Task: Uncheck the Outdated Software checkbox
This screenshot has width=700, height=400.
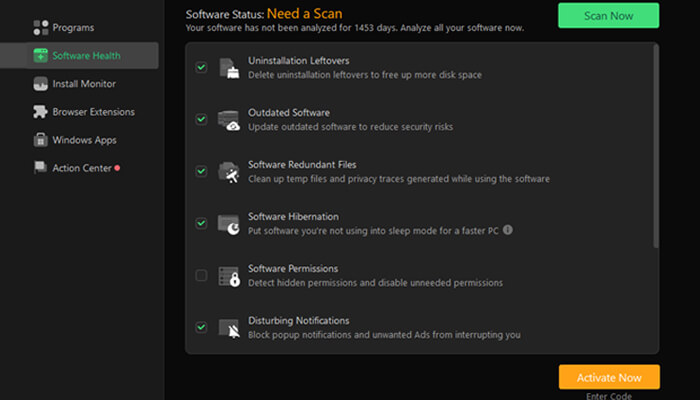Action: (x=201, y=119)
